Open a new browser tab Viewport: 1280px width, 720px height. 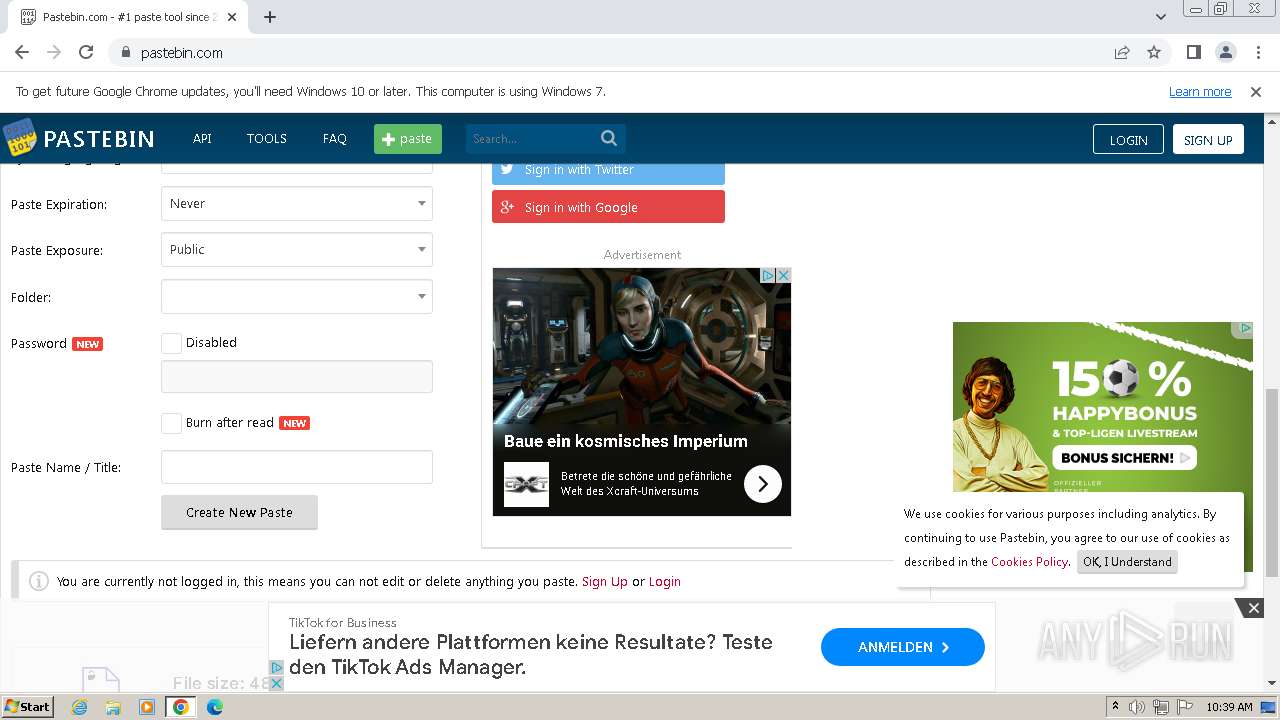[270, 17]
